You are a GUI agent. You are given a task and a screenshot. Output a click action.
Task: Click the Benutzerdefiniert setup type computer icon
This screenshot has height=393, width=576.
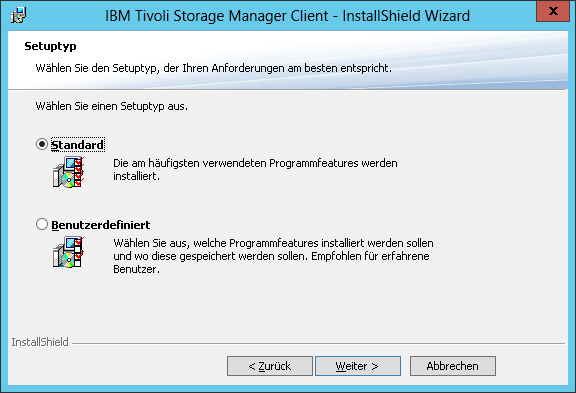pyautogui.click(x=68, y=252)
